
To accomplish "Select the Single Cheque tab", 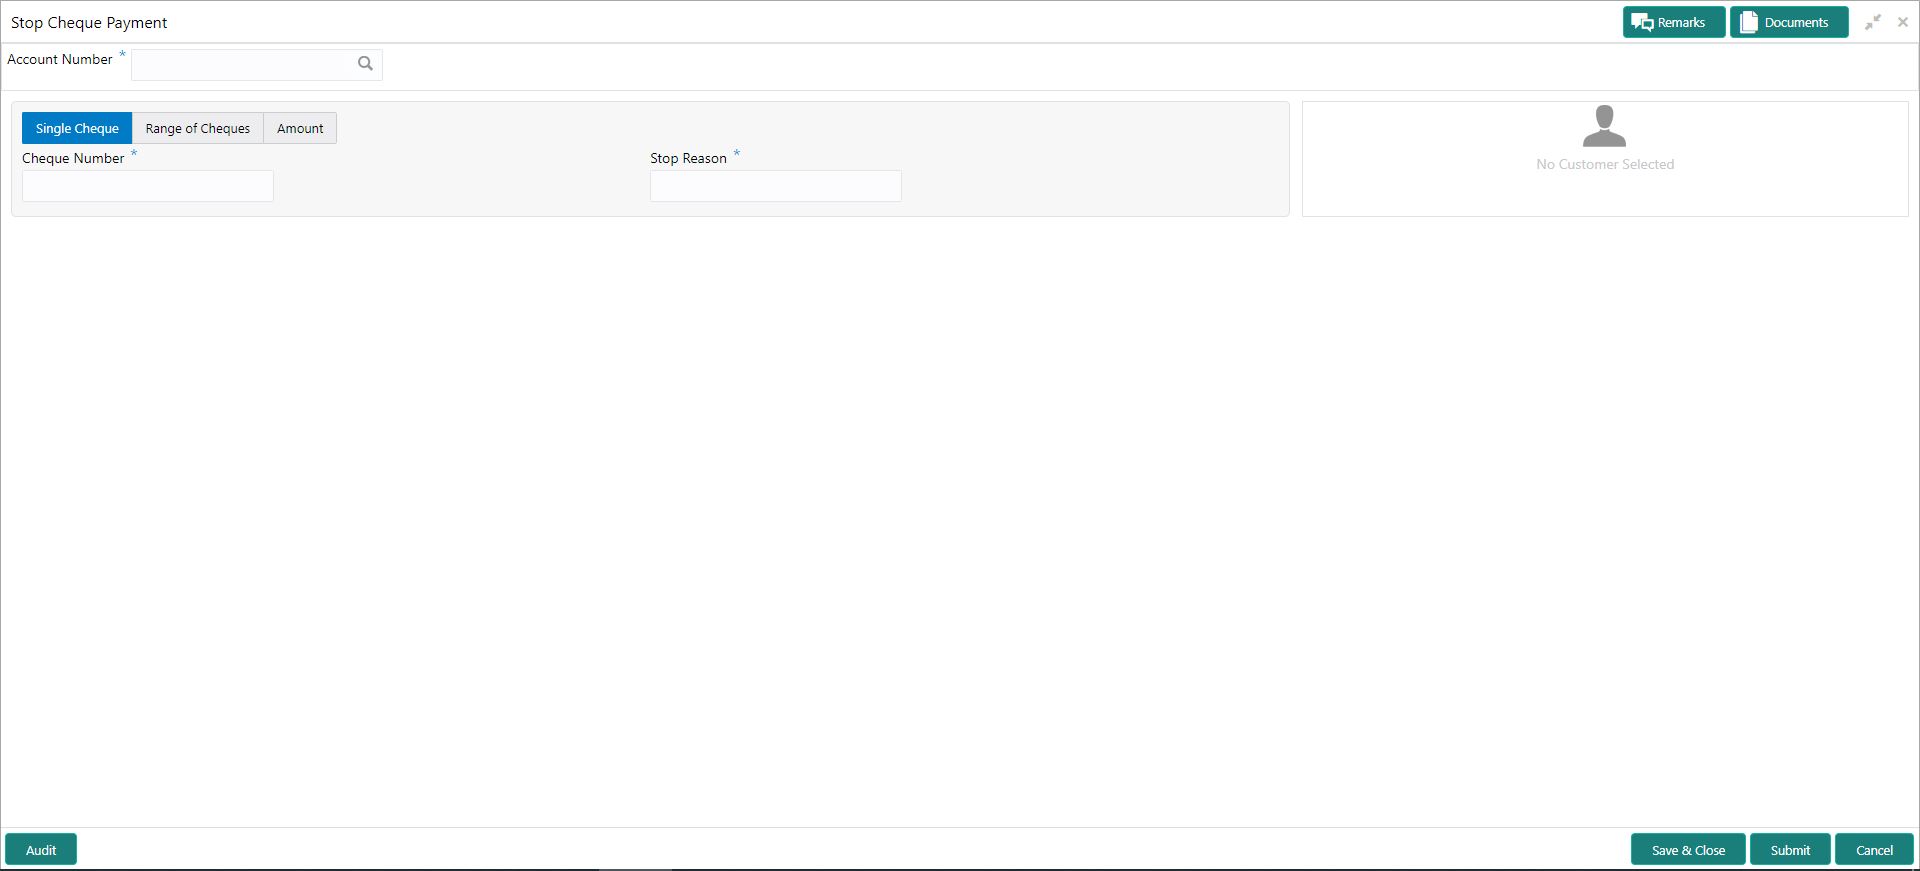I will pyautogui.click(x=77, y=128).
